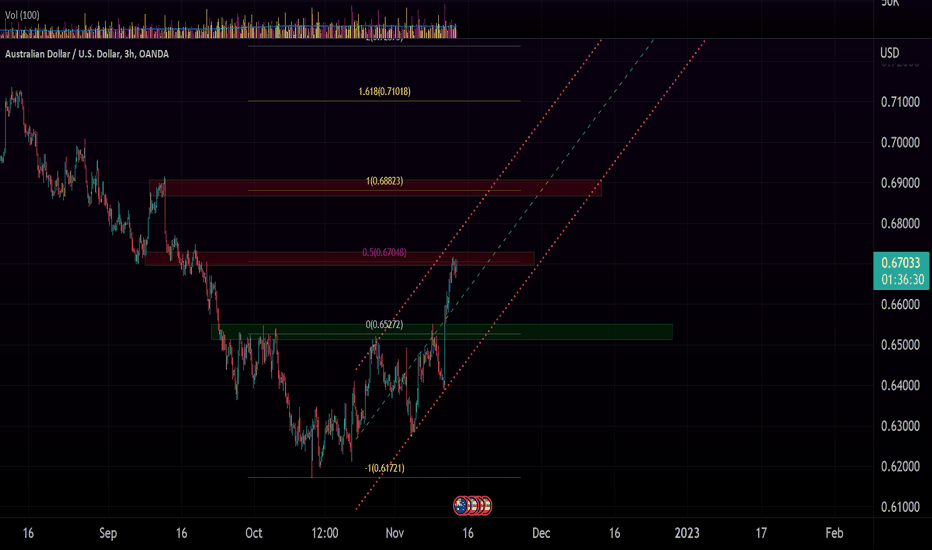The height and width of the screenshot is (550, 932).
Task: Click the 0.71000 price axis label
Action: [x=900, y=102]
